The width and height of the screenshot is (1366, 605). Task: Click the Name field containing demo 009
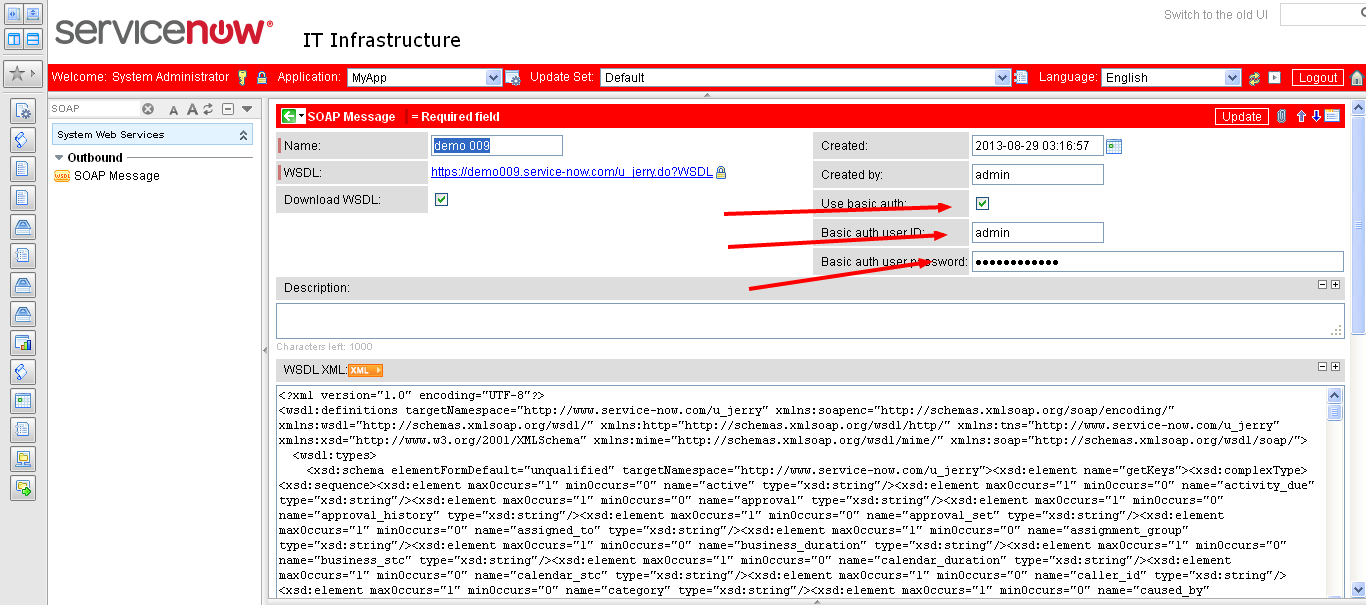click(x=497, y=146)
